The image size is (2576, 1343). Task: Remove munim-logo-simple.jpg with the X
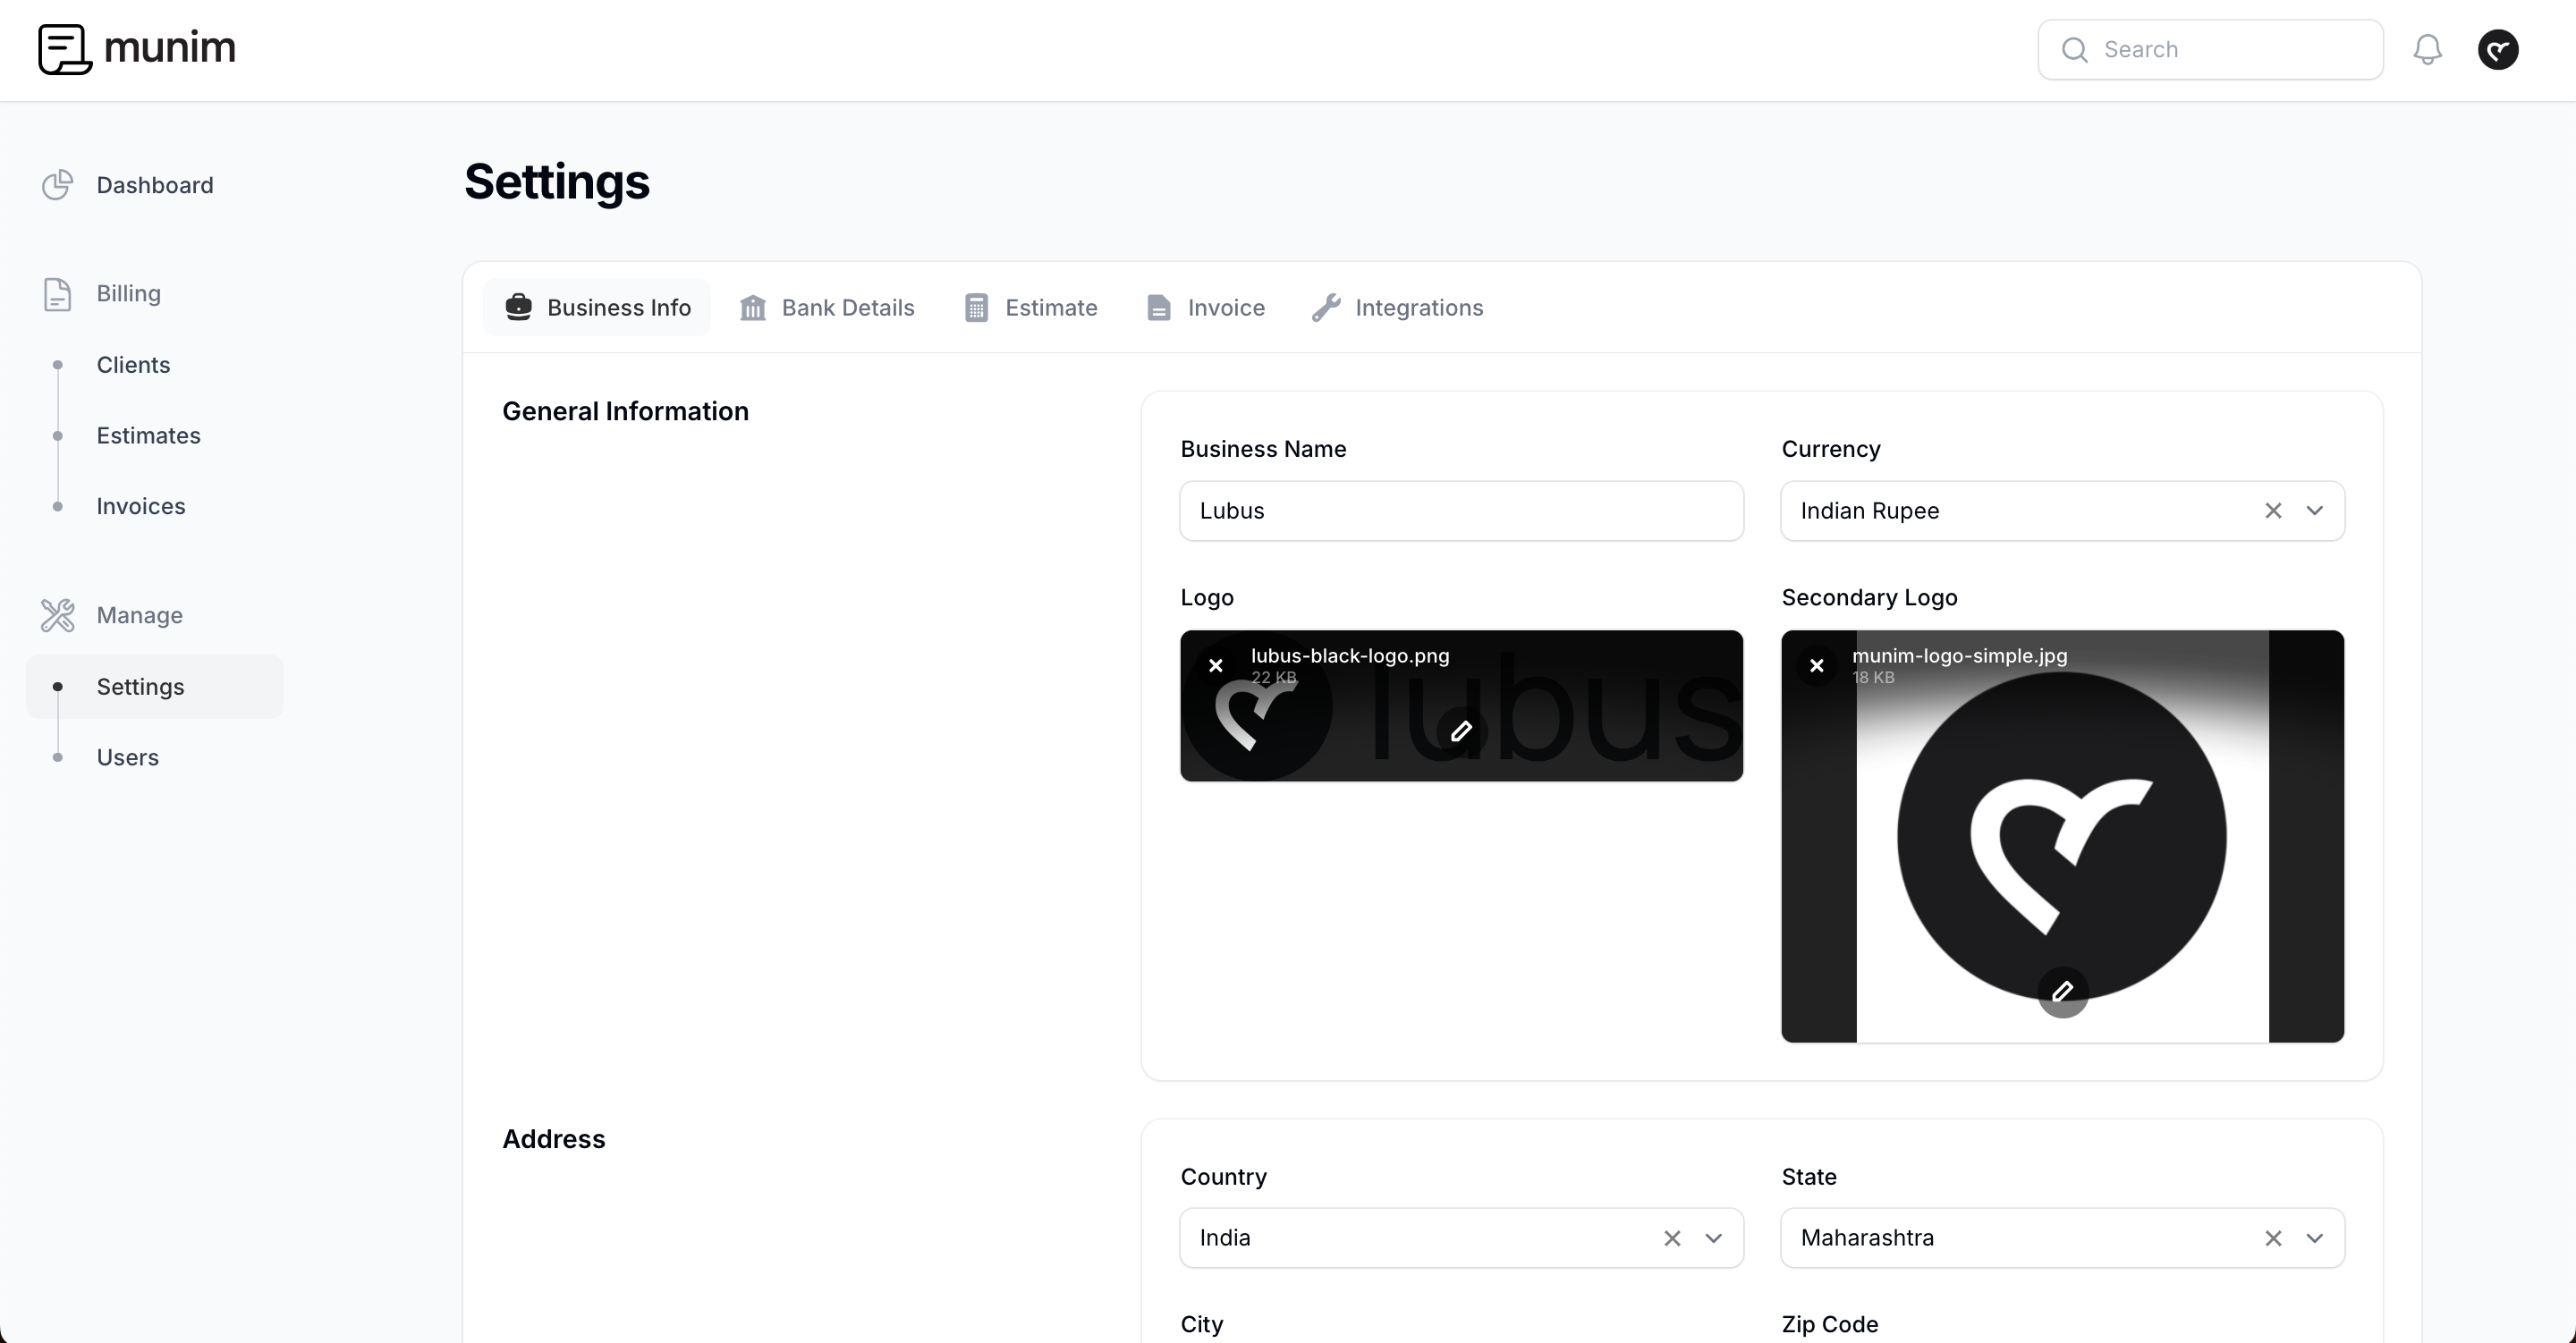click(x=1816, y=666)
